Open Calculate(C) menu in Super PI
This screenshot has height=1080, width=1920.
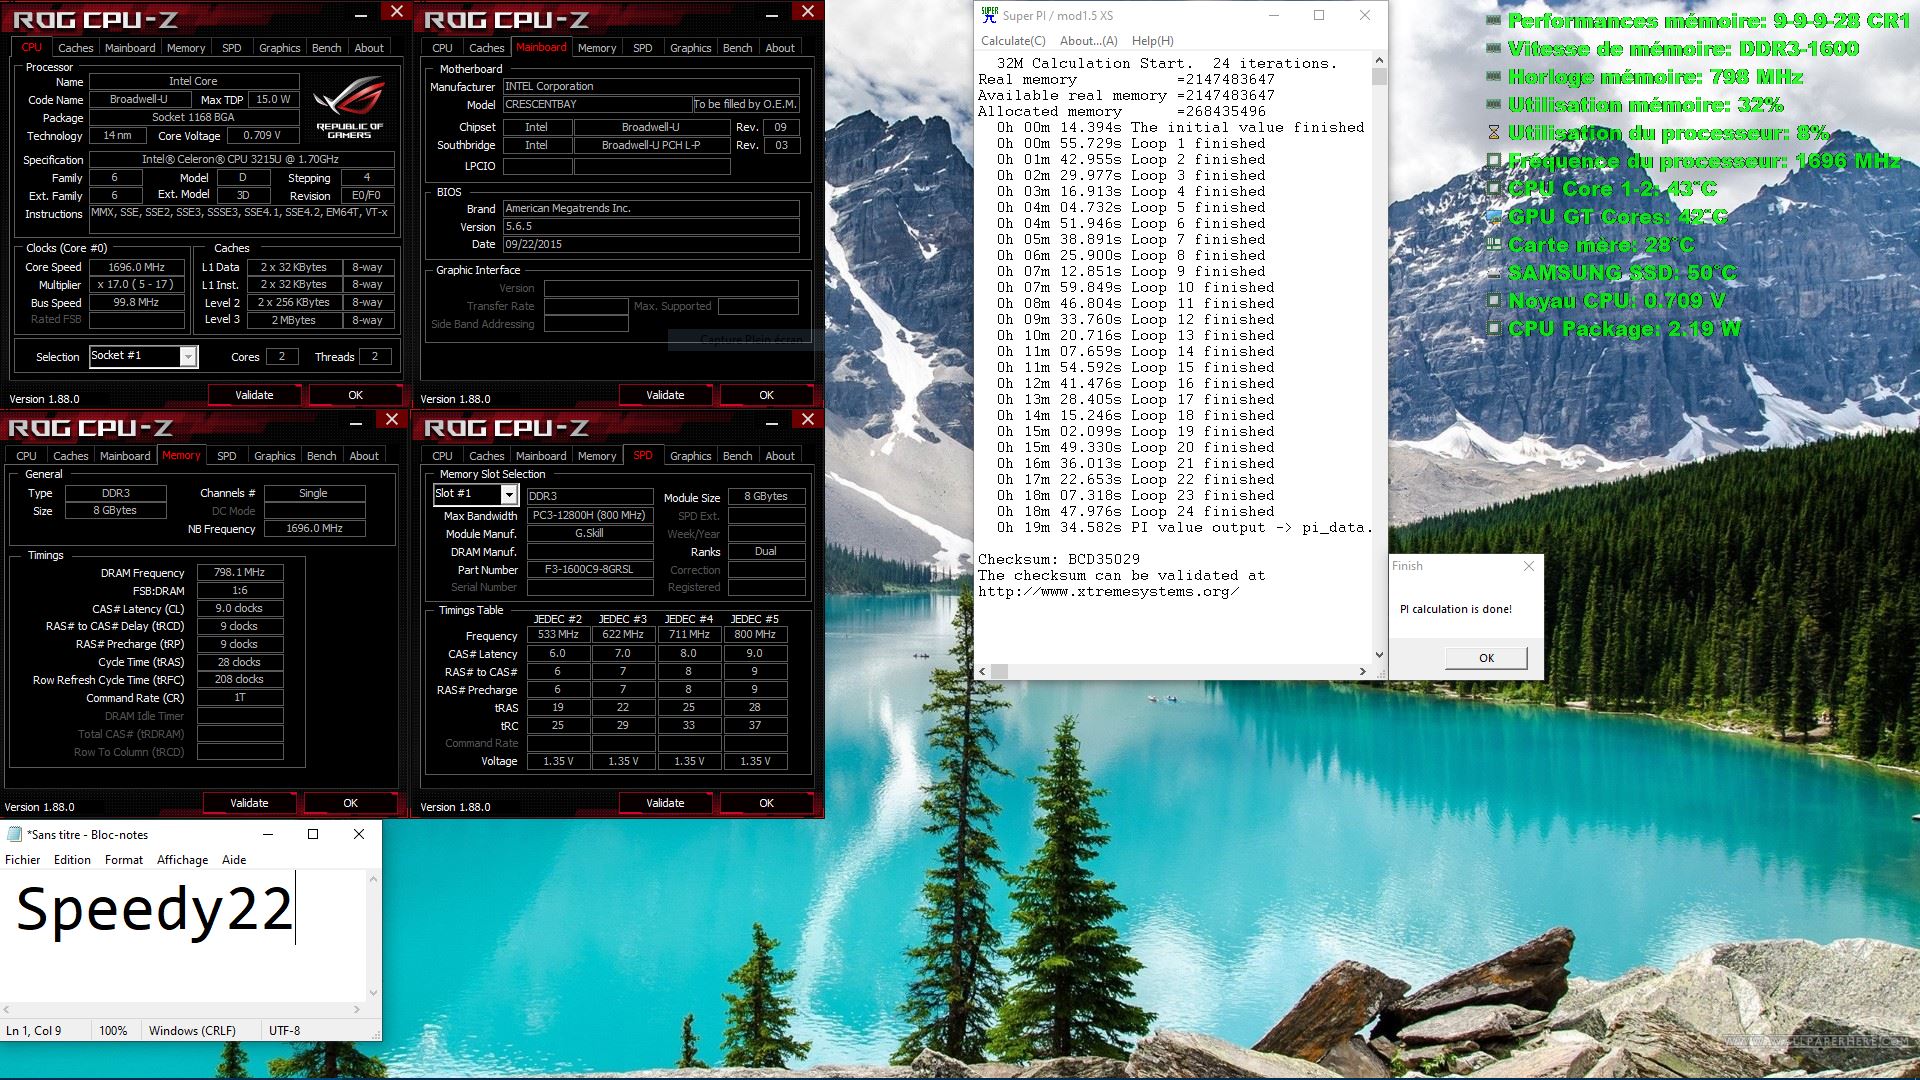1013,41
